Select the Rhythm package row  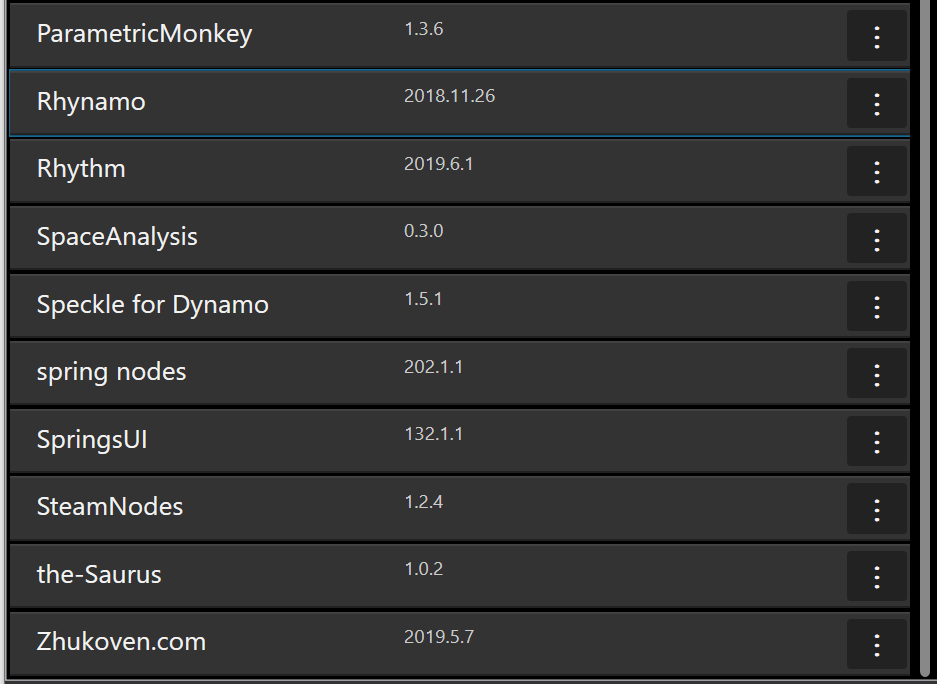tap(80, 170)
